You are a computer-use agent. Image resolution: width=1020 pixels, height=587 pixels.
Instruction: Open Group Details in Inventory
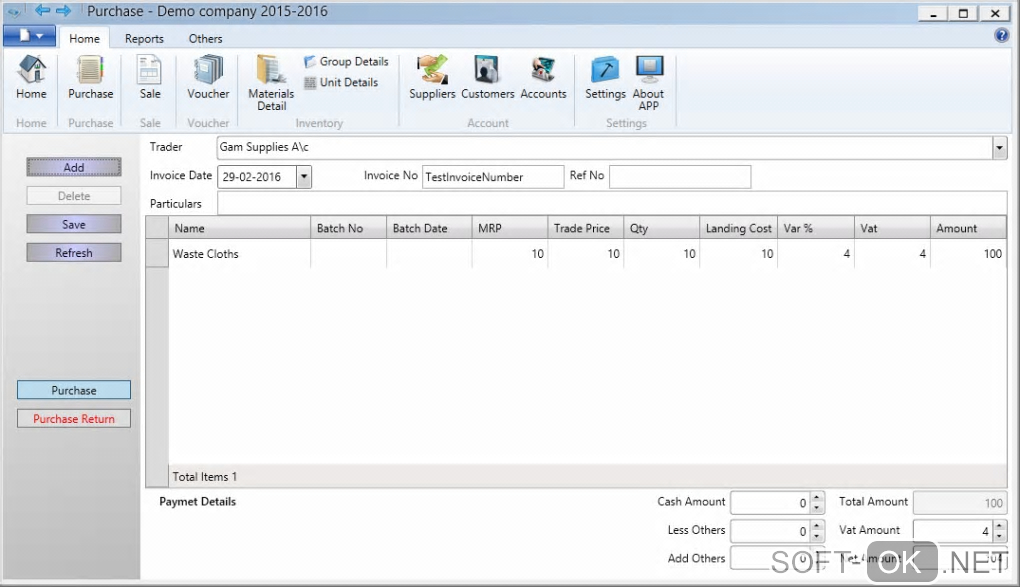(346, 61)
